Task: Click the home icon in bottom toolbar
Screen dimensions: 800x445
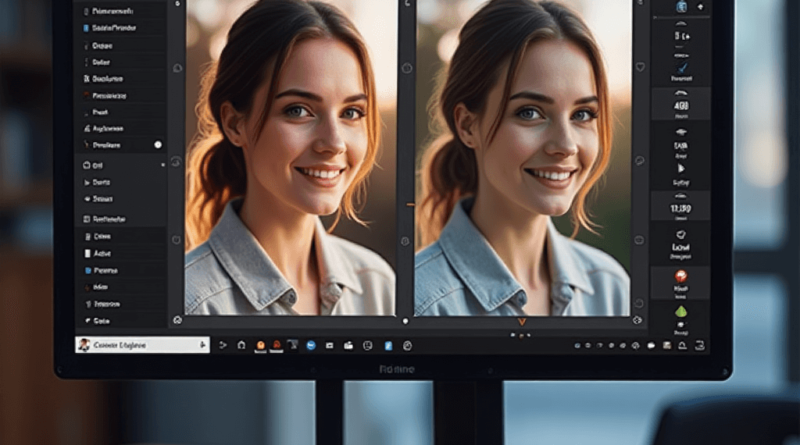Action: (241, 345)
